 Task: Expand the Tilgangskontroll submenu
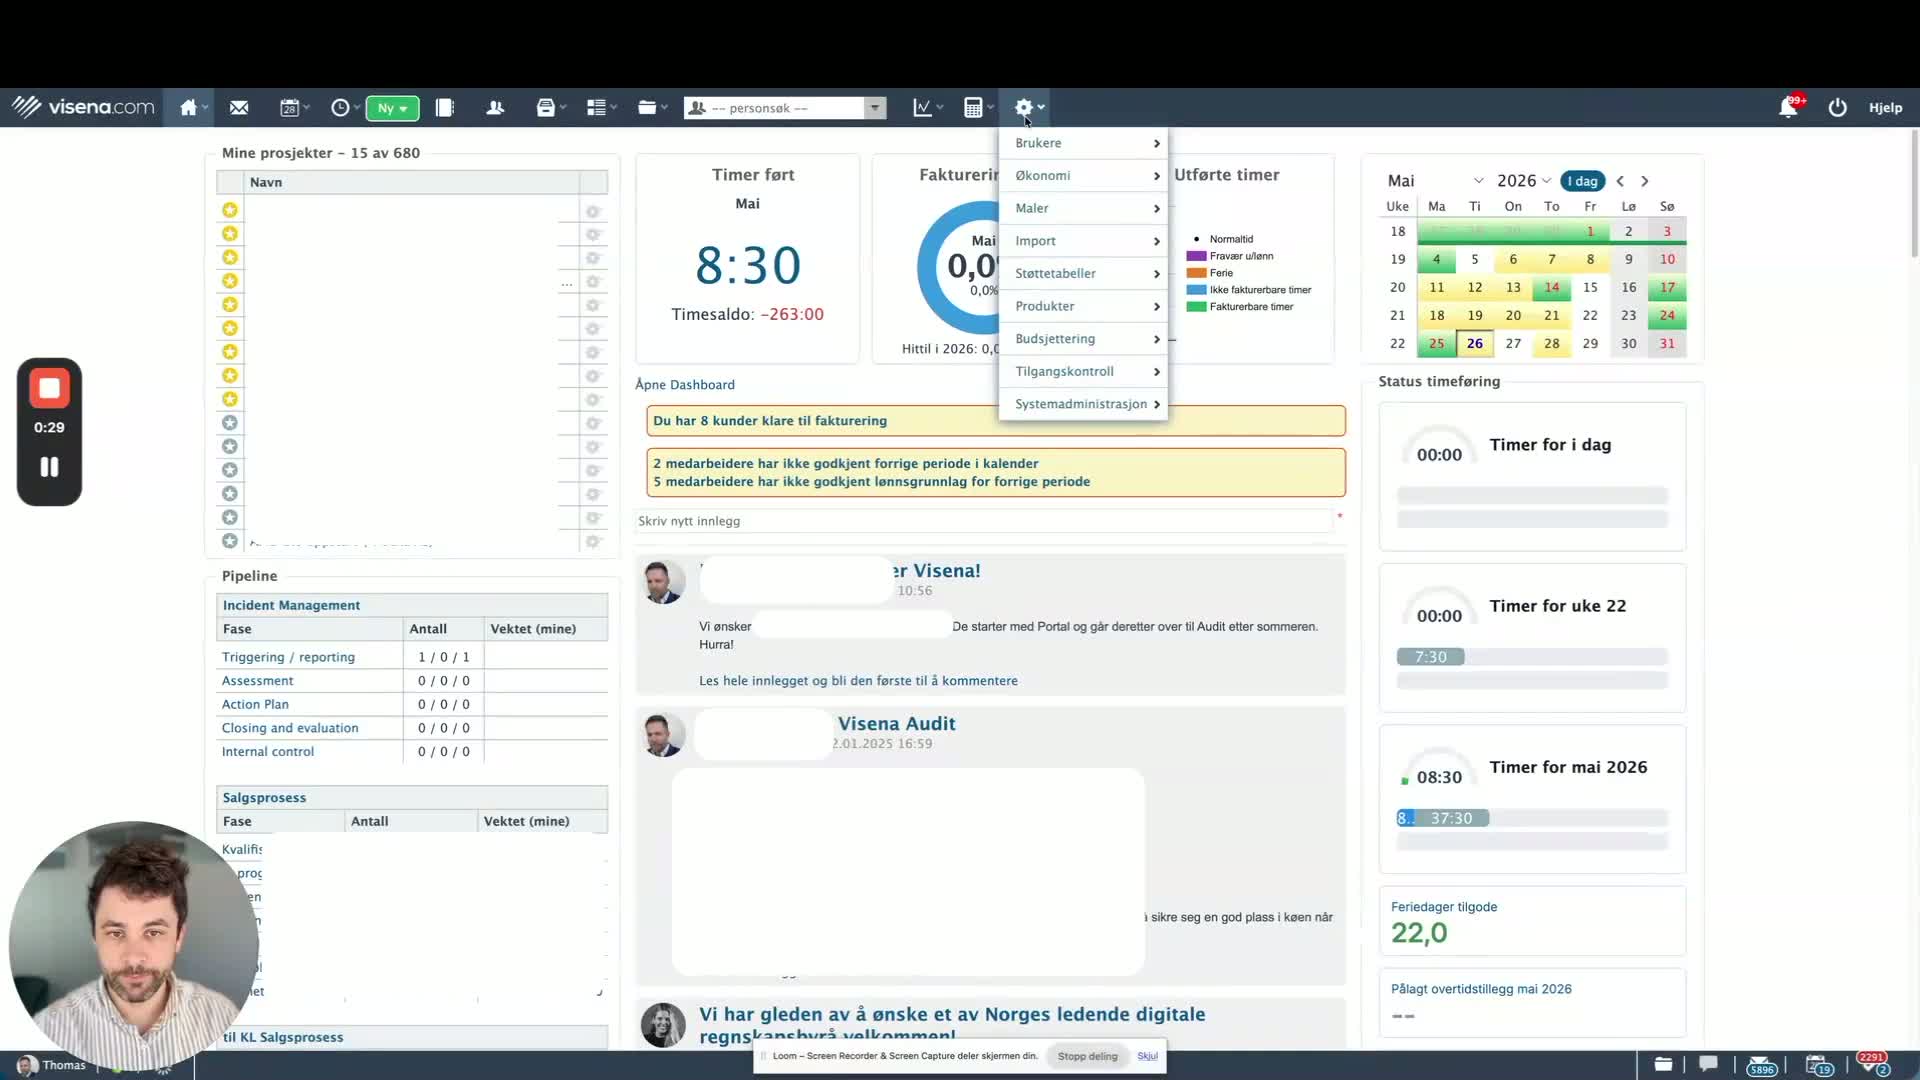point(1083,371)
